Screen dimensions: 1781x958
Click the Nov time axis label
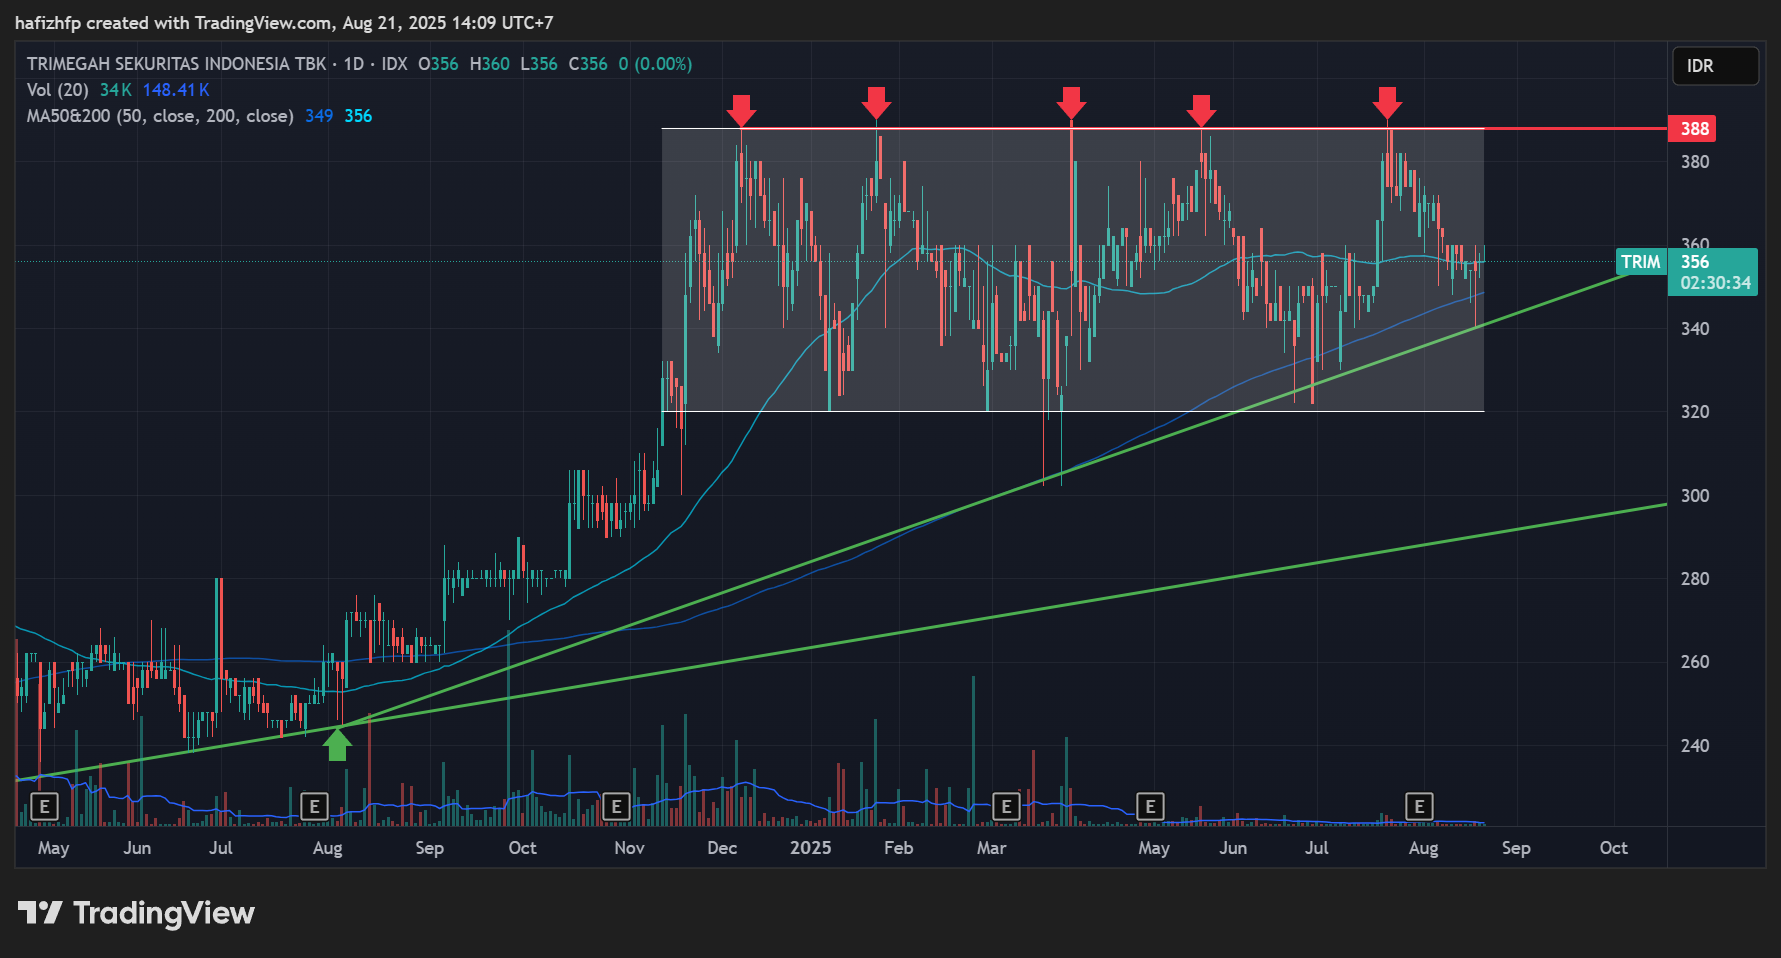[629, 848]
